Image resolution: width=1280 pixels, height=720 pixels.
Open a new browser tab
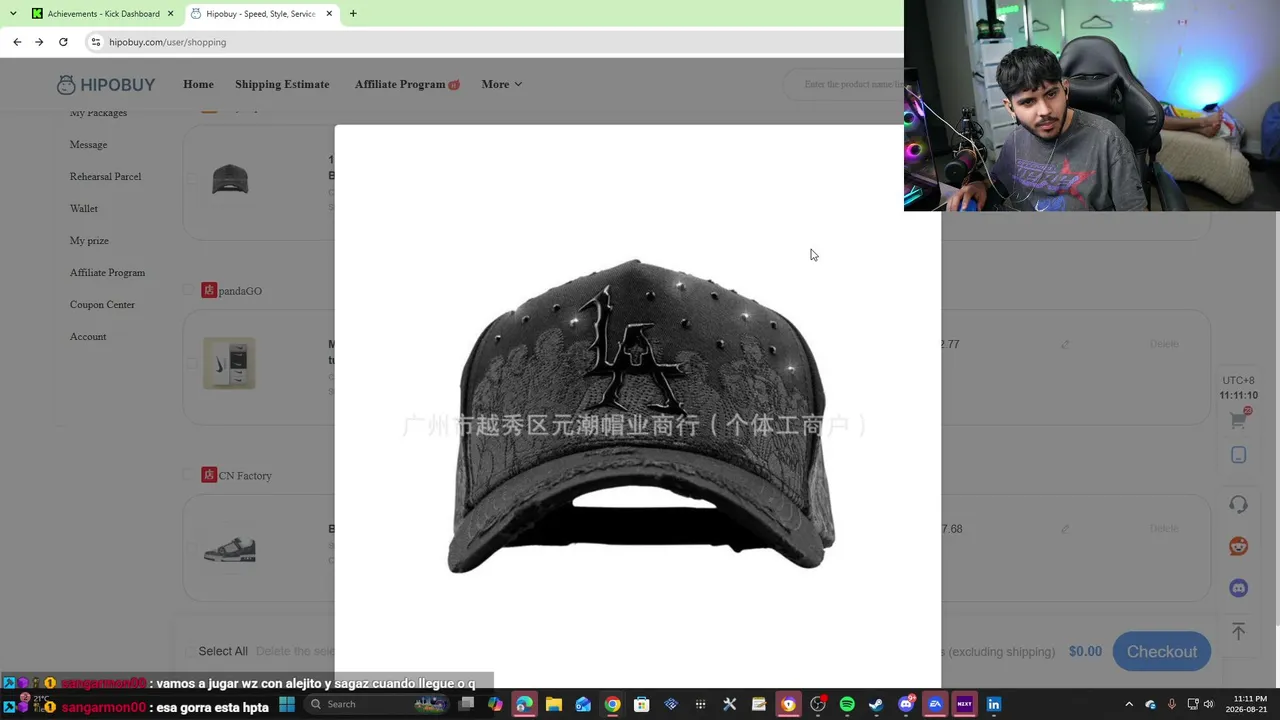point(353,14)
